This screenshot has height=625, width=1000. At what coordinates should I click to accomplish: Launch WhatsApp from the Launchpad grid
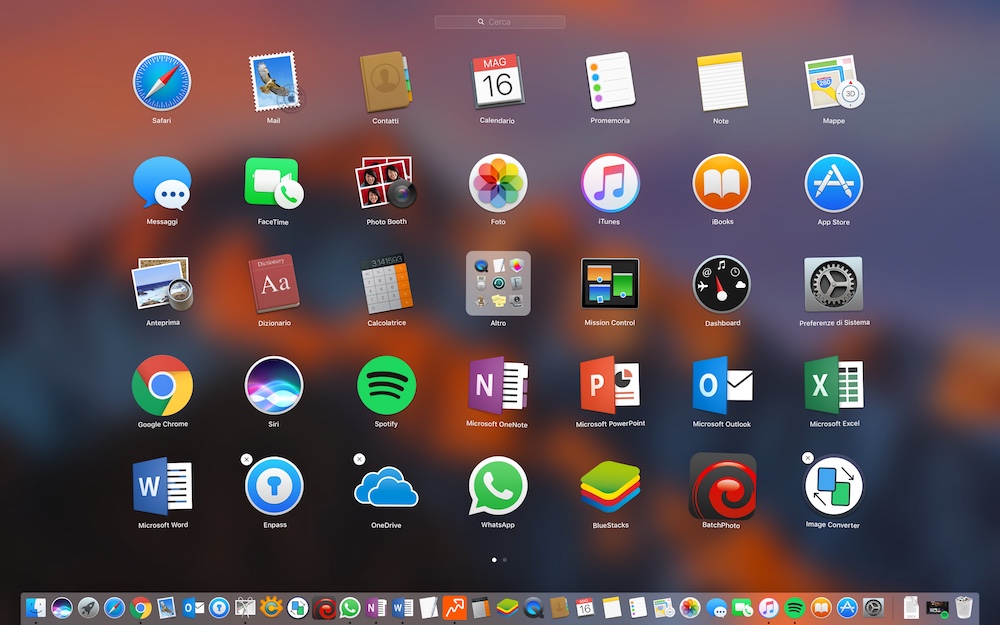(498, 486)
